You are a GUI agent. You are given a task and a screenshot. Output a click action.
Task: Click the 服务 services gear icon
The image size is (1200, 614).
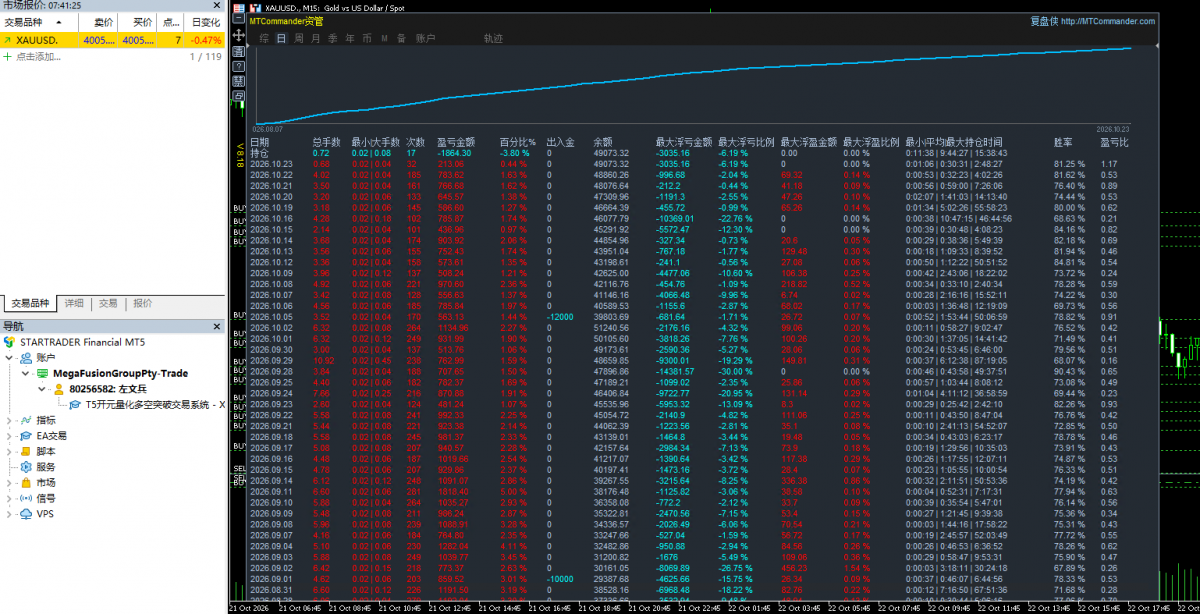point(25,467)
